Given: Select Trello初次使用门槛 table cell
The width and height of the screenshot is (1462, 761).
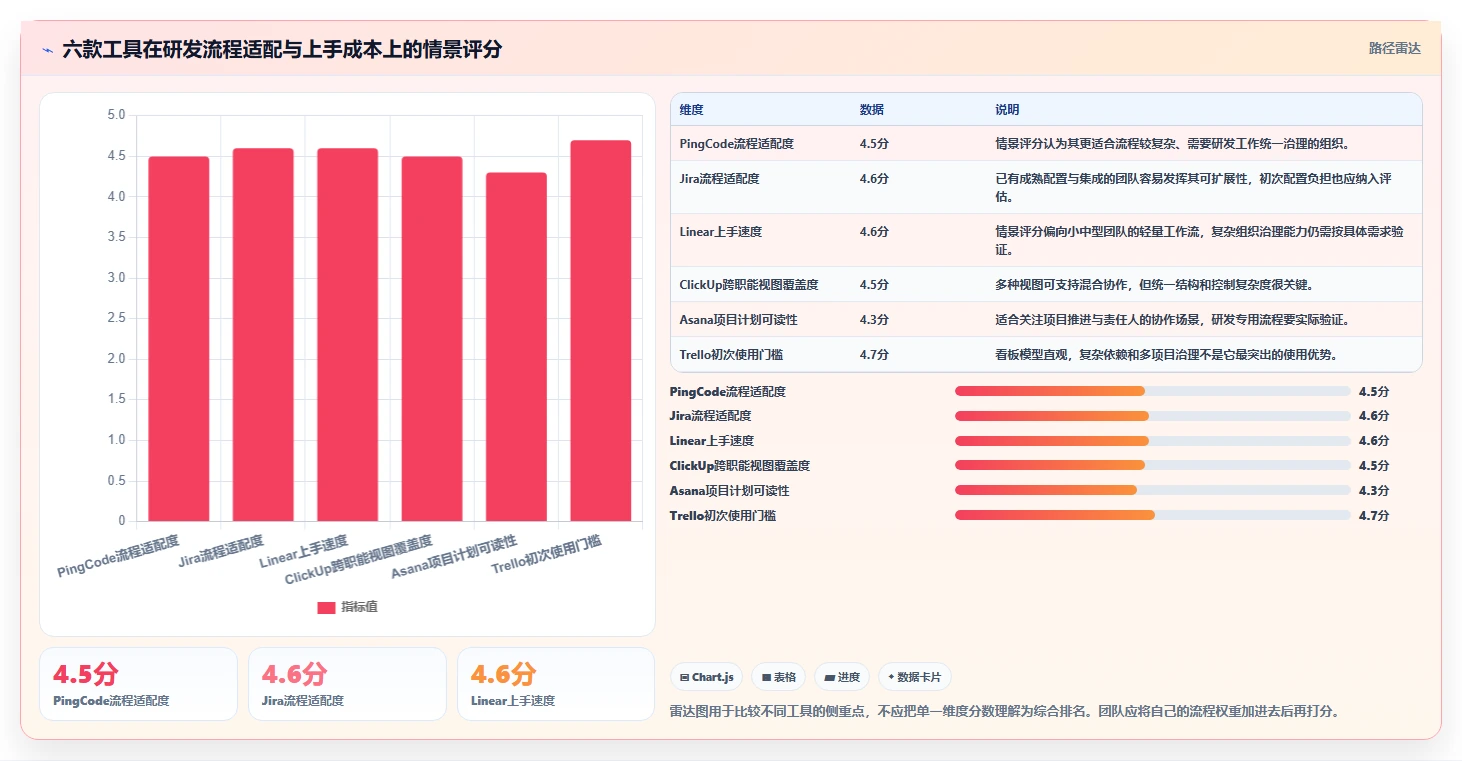Looking at the screenshot, I should click(732, 354).
